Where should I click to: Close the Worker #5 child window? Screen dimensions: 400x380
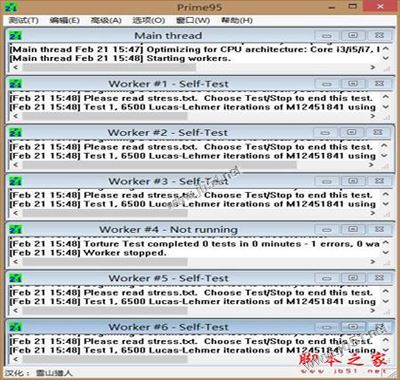379,278
